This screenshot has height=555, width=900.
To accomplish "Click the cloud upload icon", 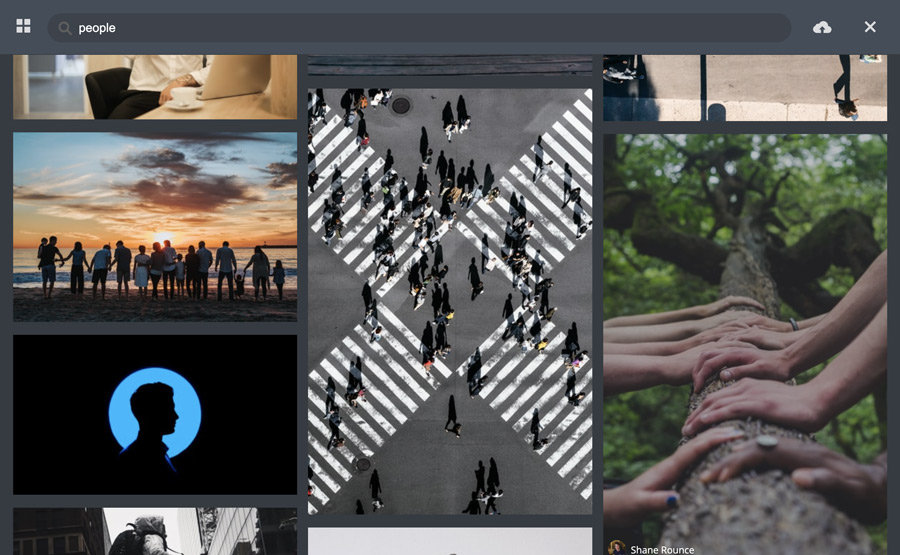I will click(x=822, y=27).
